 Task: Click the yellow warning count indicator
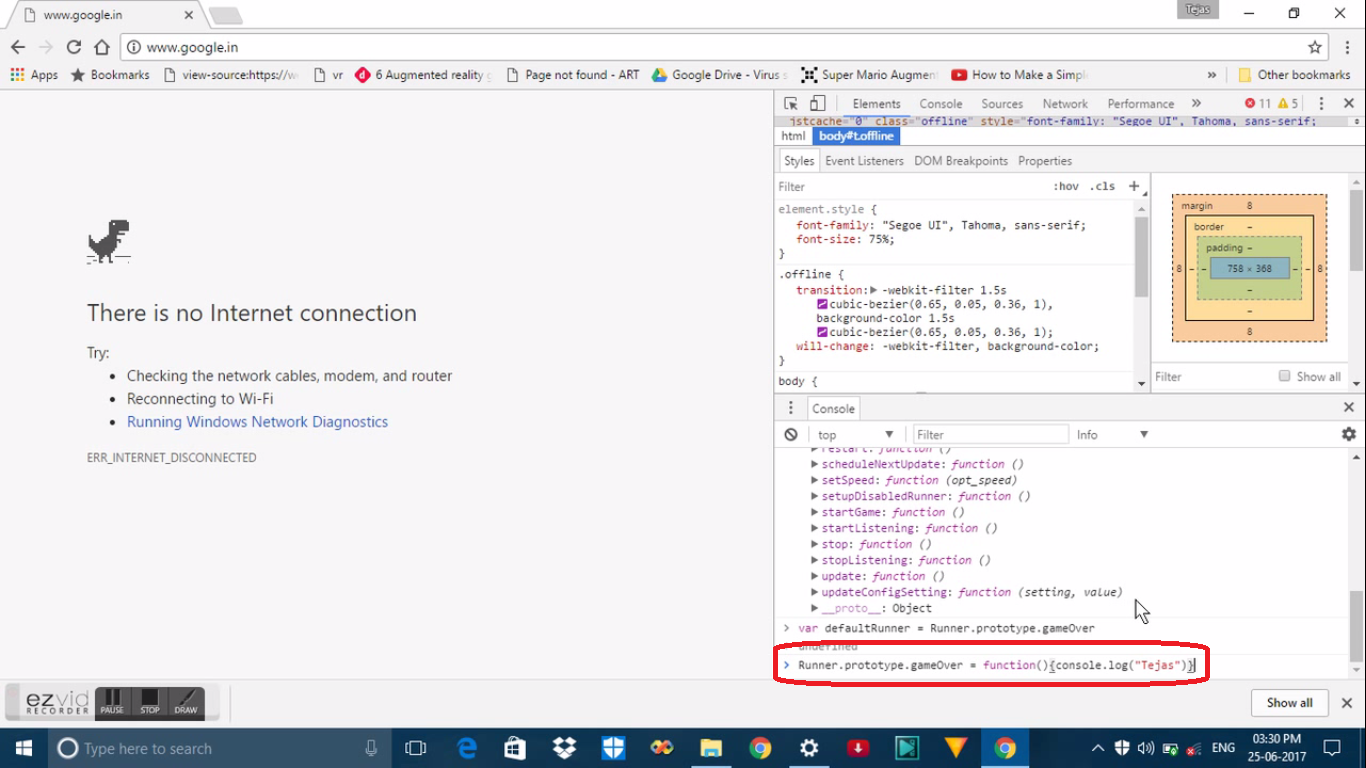click(1287, 104)
